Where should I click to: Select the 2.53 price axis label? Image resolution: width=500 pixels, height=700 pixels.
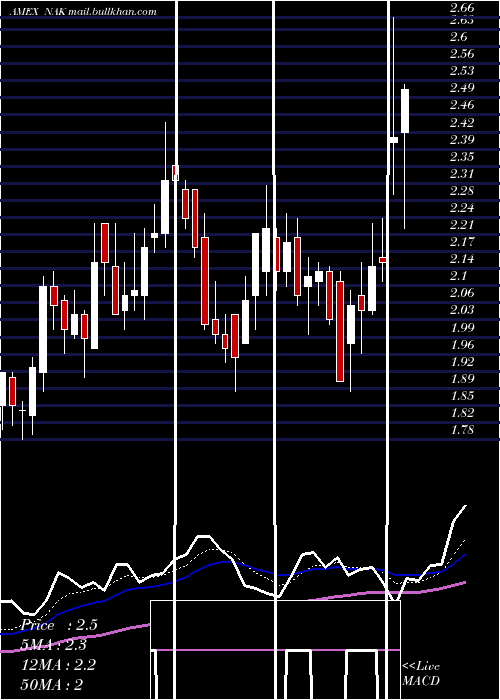(462, 71)
